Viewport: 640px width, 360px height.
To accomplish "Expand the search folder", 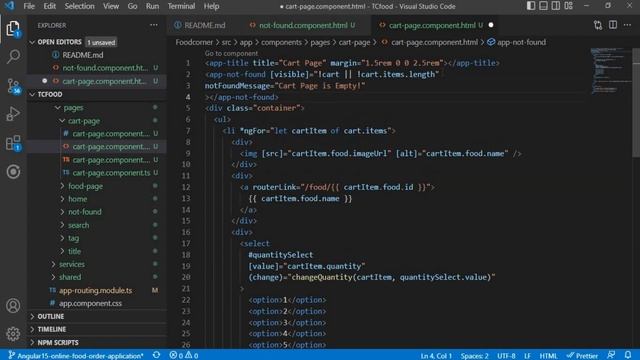I will click(x=62, y=225).
